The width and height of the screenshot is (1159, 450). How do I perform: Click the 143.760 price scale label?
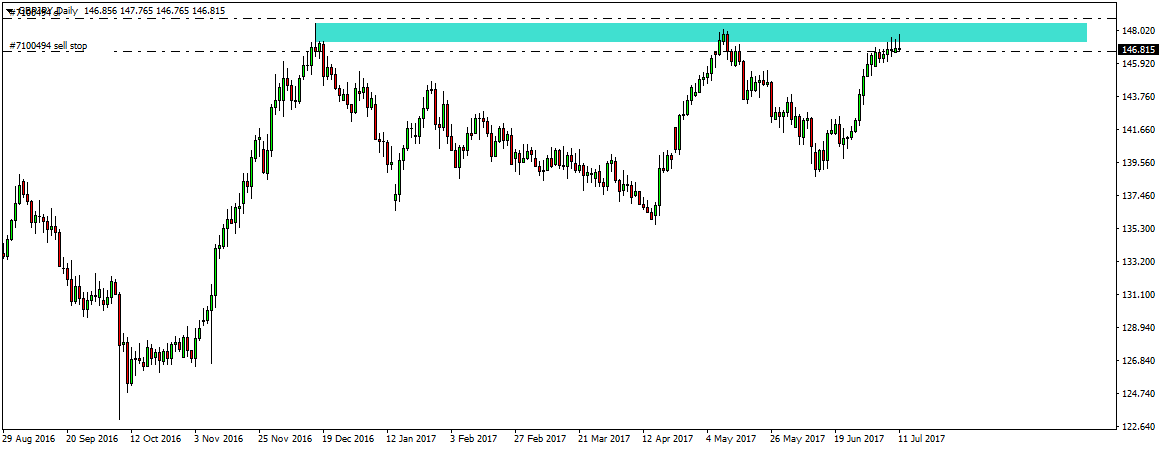point(1138,97)
